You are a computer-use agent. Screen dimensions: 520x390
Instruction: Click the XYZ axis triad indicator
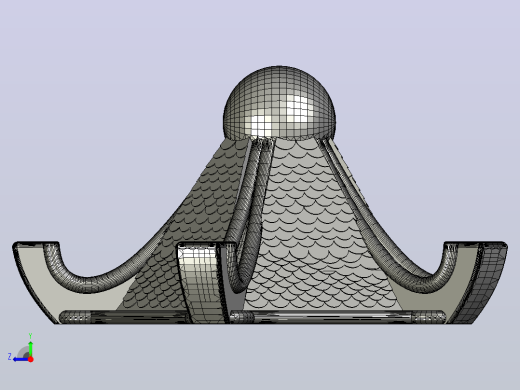(x=21, y=348)
